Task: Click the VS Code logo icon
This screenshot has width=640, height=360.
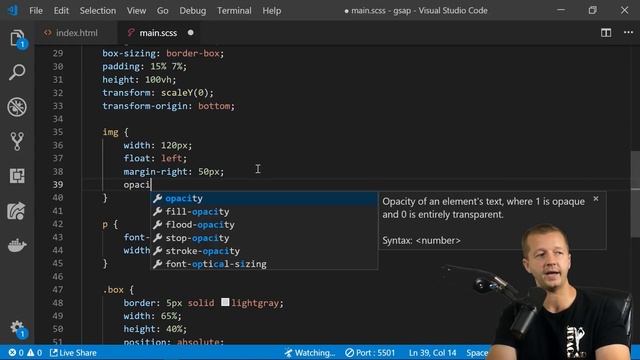Action: [13, 10]
